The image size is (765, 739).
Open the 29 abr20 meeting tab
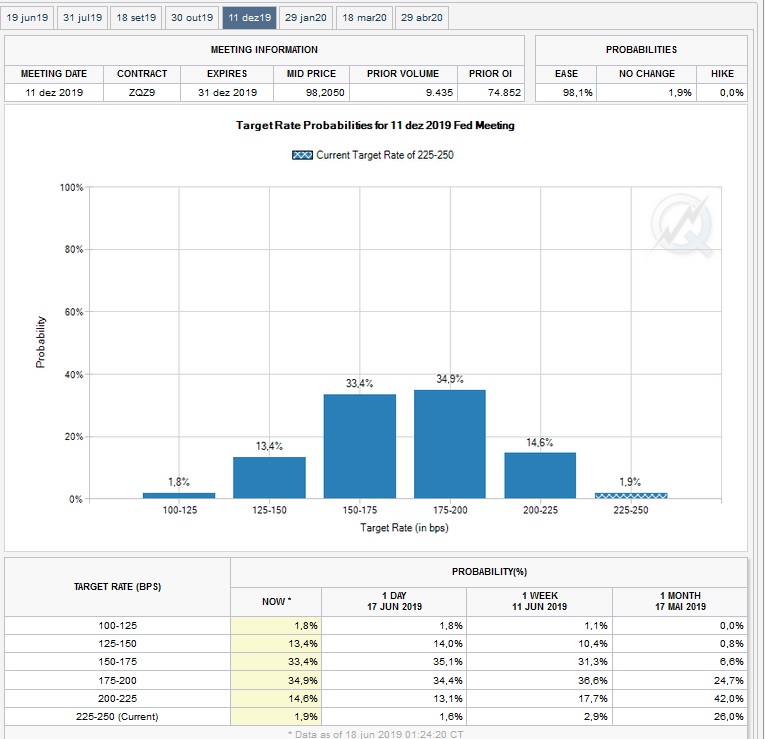tap(423, 18)
